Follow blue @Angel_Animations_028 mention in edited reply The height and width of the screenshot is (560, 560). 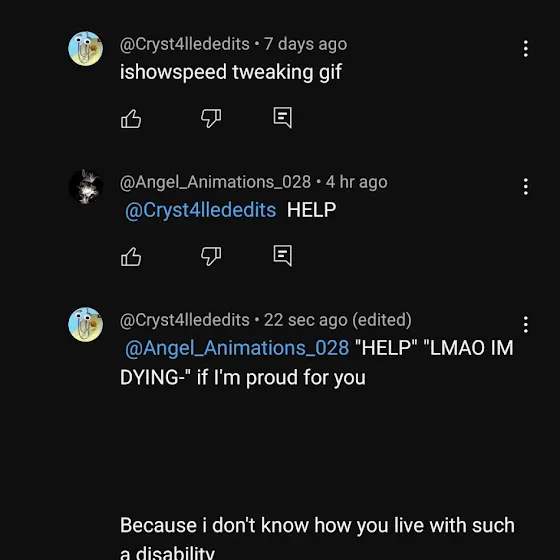pyautogui.click(x=237, y=348)
